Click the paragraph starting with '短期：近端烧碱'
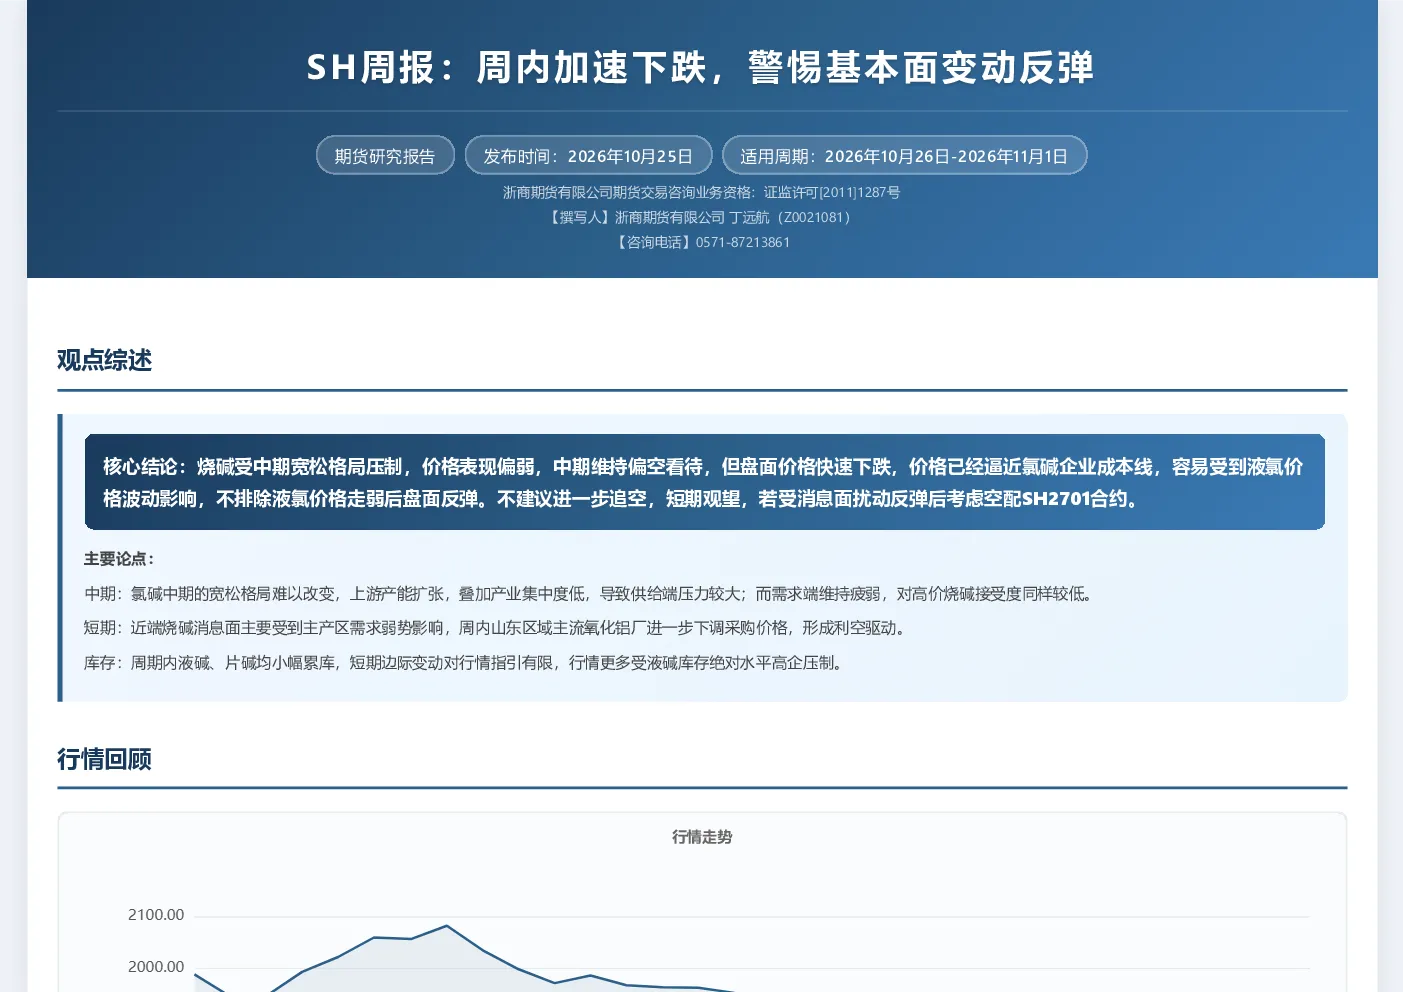Viewport: 1403px width, 992px height. pyautogui.click(x=497, y=628)
